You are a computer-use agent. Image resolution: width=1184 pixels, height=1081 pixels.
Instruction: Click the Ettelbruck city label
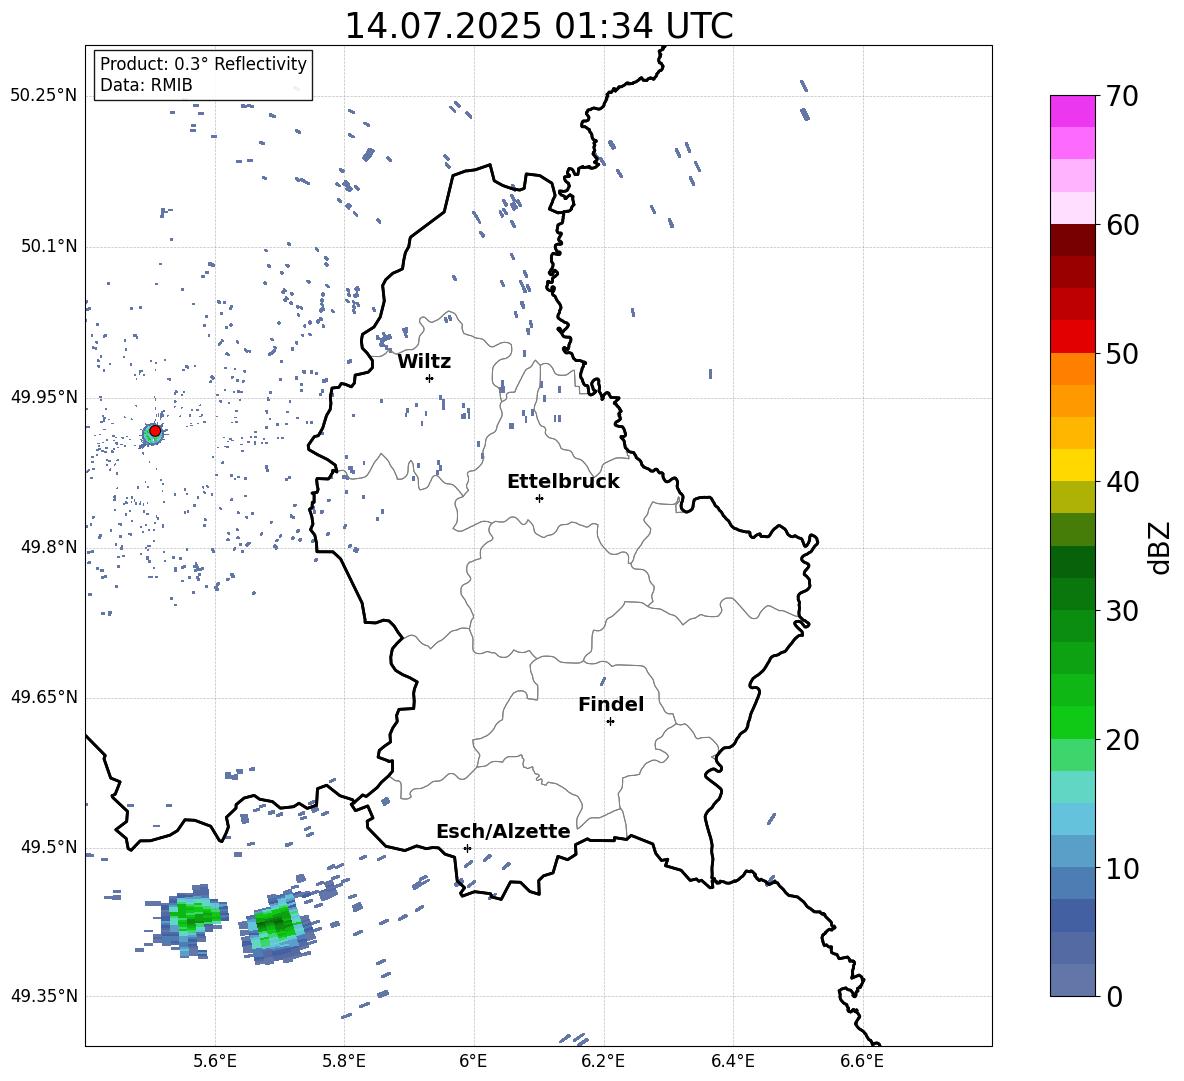coord(563,482)
